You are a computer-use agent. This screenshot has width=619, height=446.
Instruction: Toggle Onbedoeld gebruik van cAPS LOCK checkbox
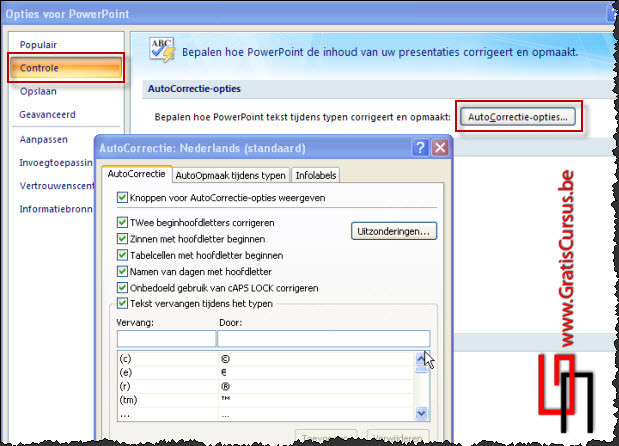click(x=122, y=288)
